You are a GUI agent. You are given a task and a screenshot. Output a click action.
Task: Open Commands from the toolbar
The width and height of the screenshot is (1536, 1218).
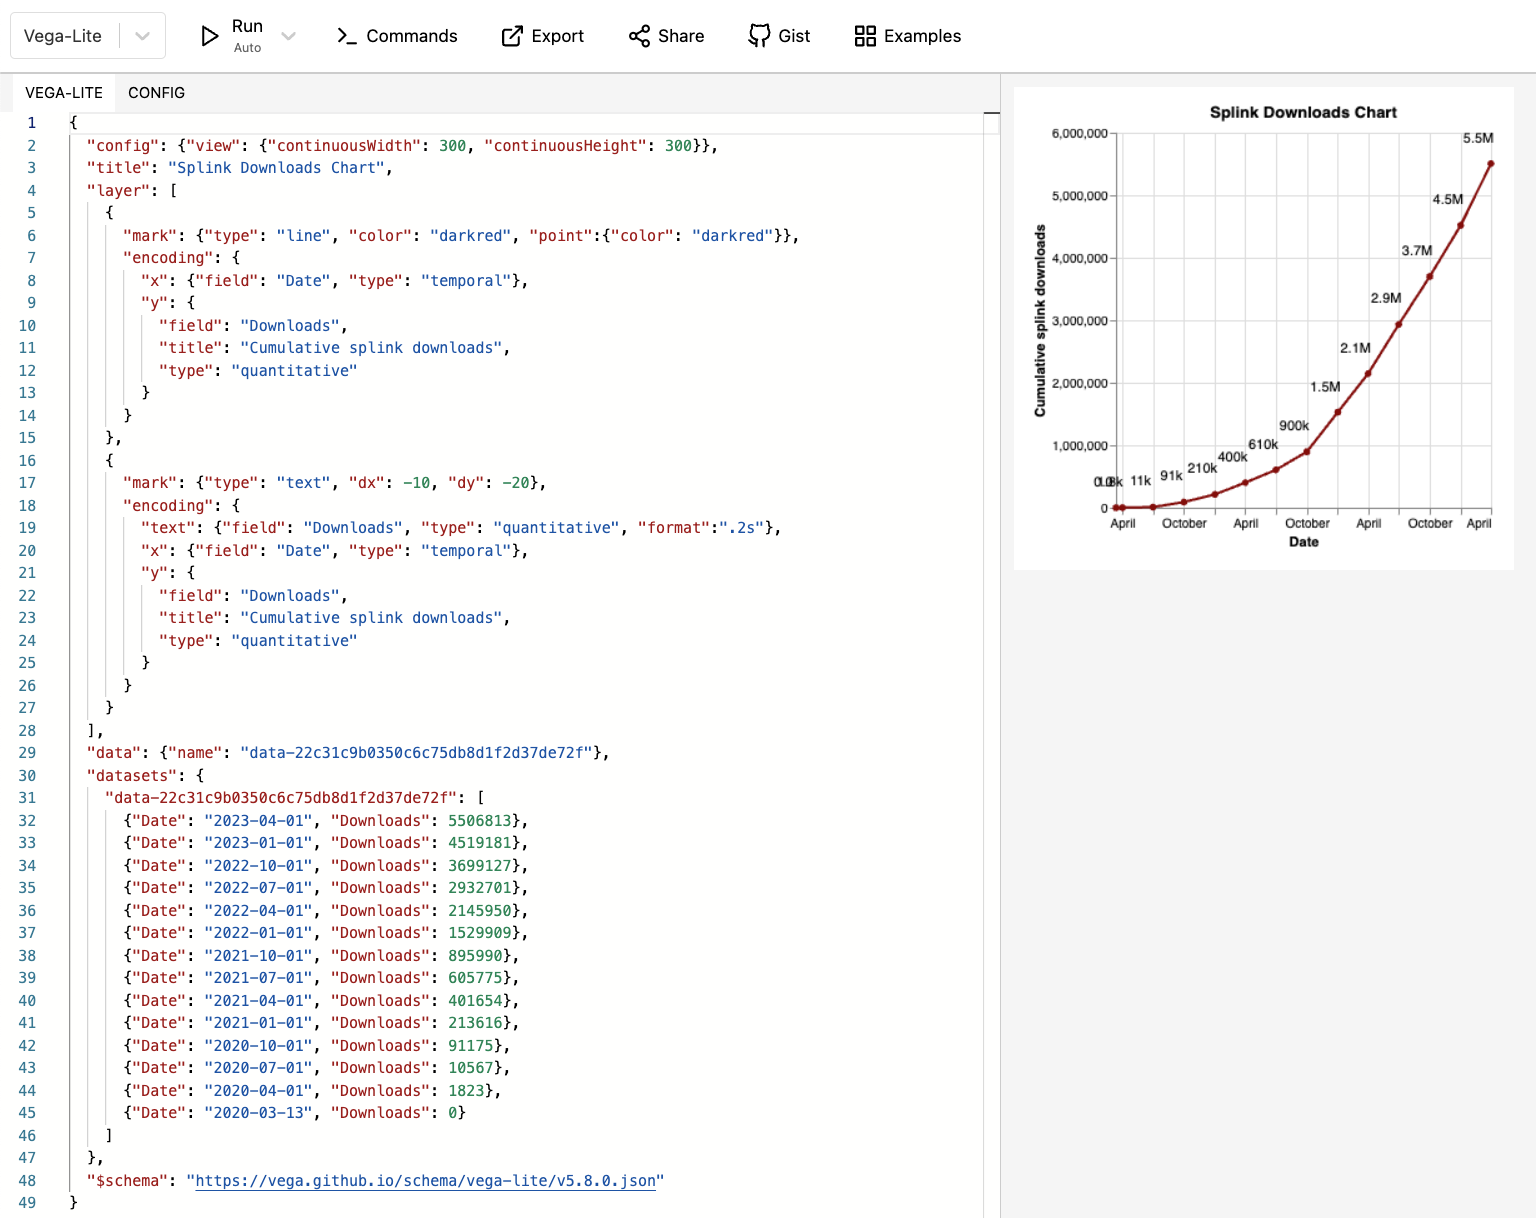[397, 36]
